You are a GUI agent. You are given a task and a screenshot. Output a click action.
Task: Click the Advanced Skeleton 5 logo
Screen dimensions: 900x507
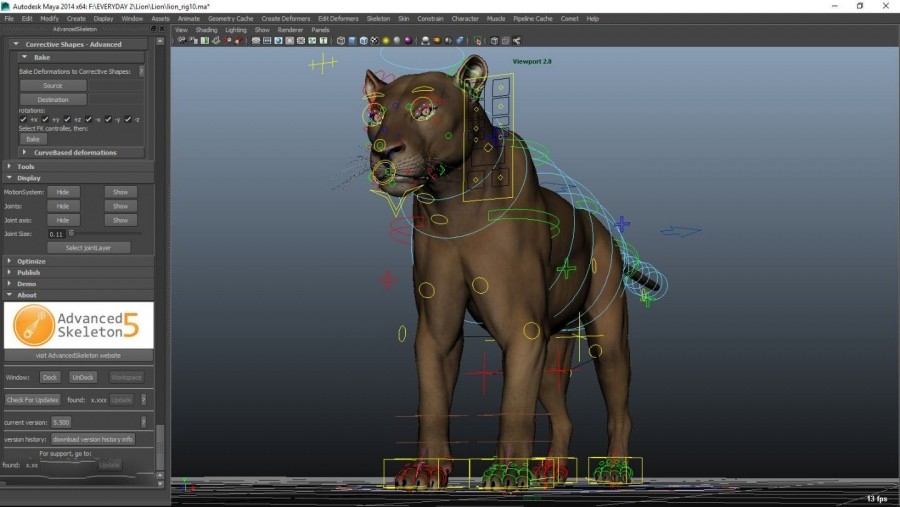[x=78, y=325]
